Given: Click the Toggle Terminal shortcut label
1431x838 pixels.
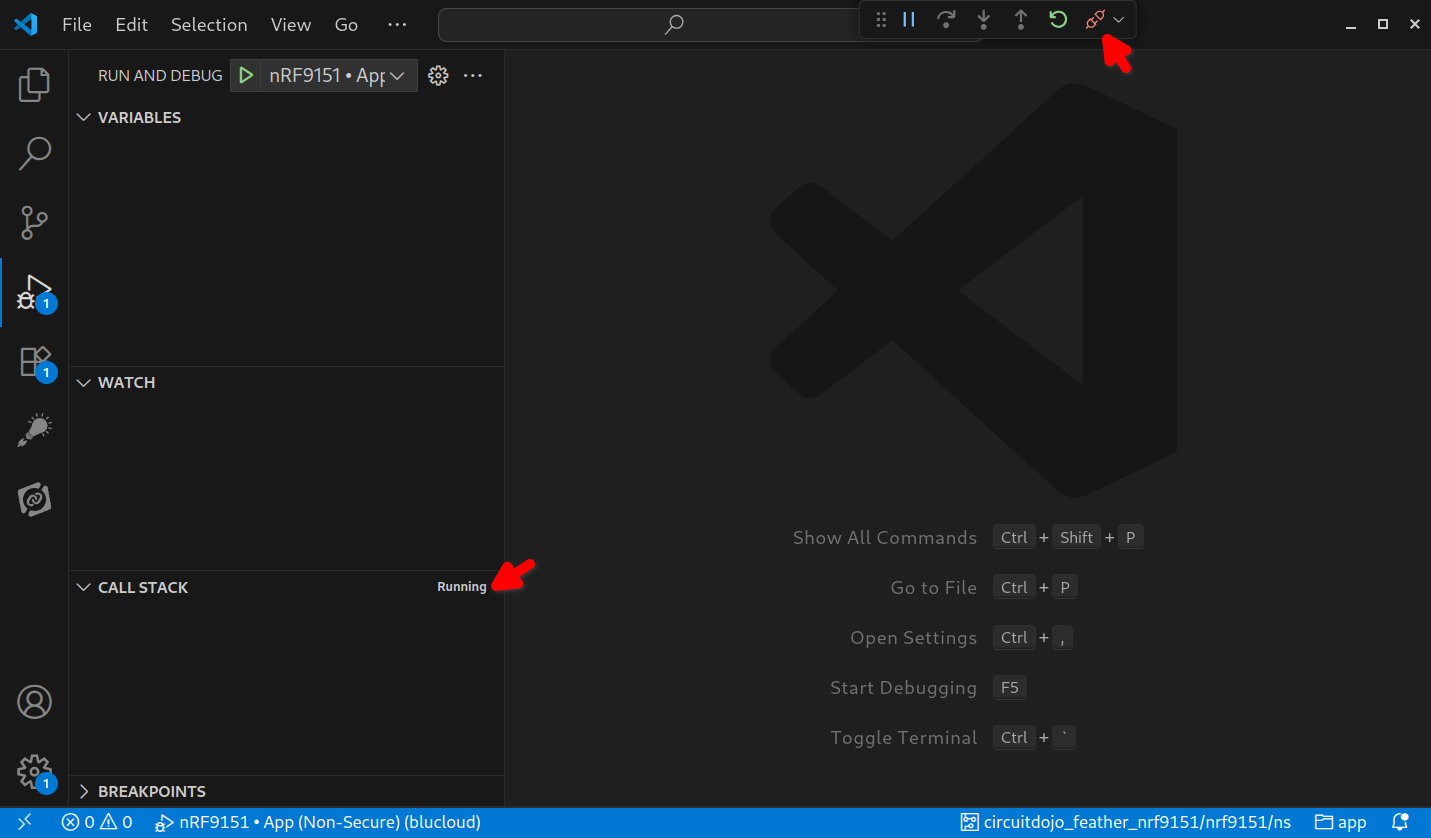Looking at the screenshot, I should [904, 738].
